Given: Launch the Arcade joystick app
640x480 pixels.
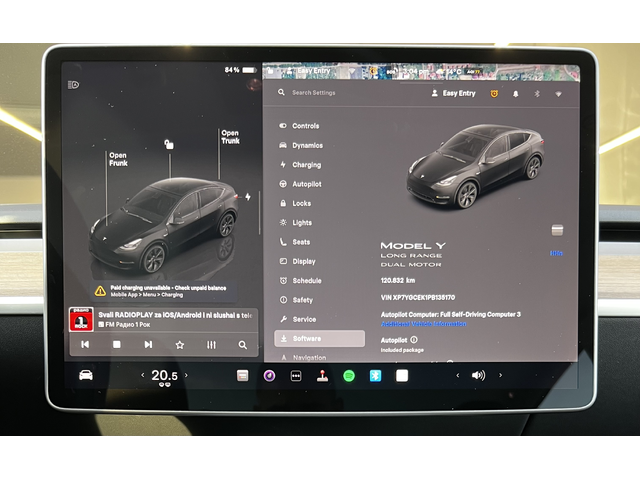Looking at the screenshot, I should (x=322, y=376).
